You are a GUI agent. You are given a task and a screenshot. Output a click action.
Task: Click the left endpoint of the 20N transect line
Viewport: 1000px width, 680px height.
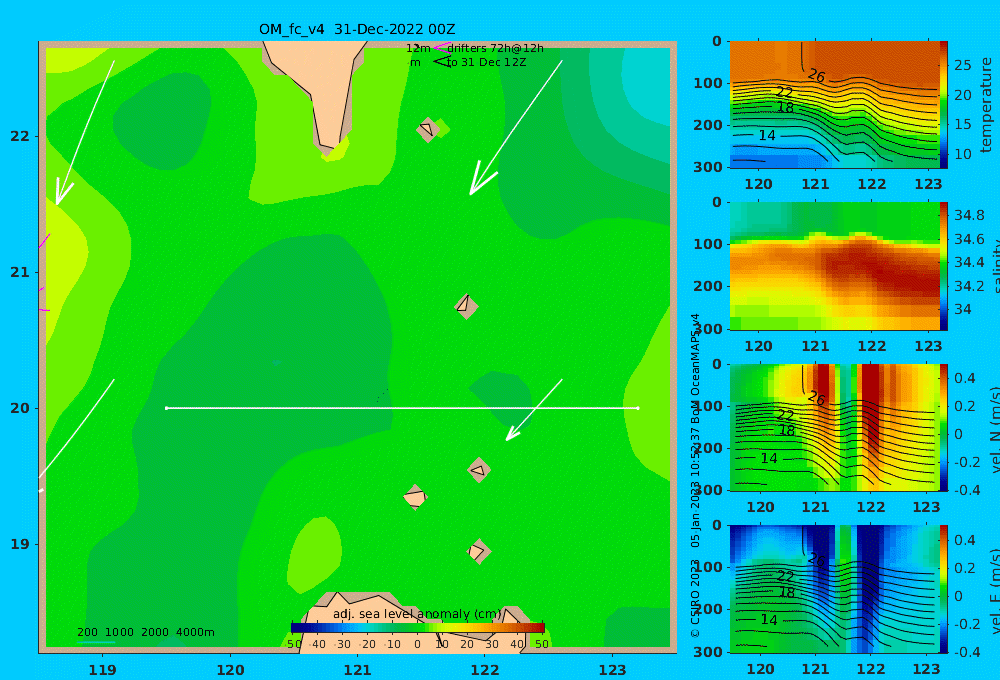pyautogui.click(x=166, y=408)
